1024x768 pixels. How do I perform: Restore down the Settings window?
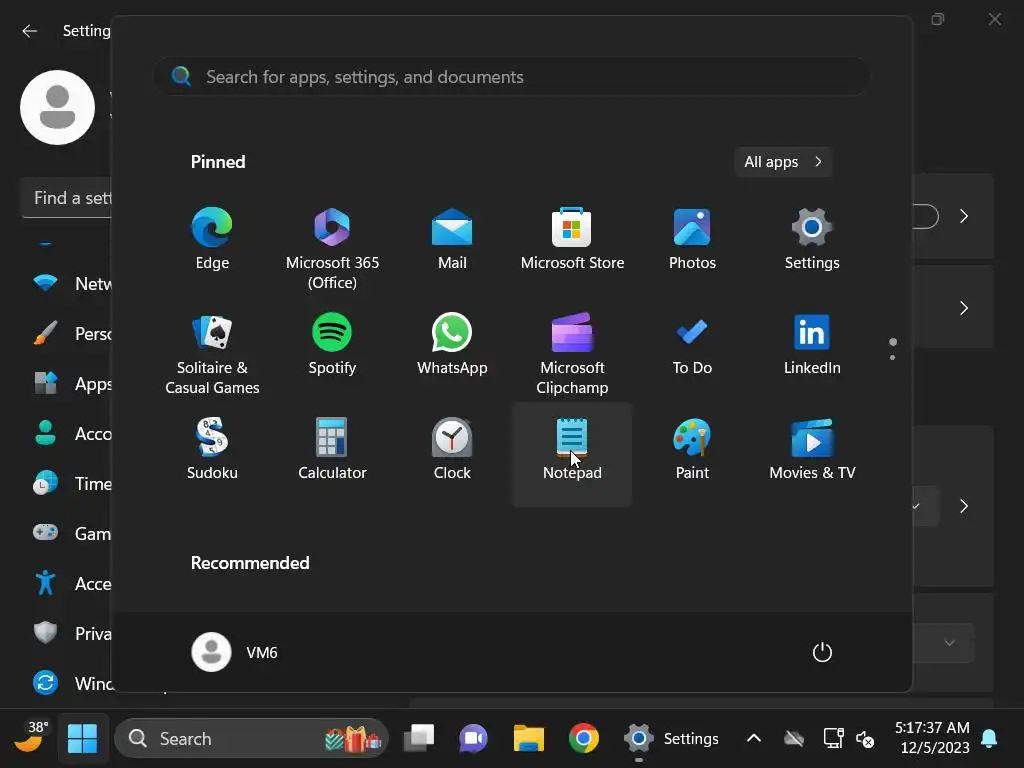tap(938, 19)
